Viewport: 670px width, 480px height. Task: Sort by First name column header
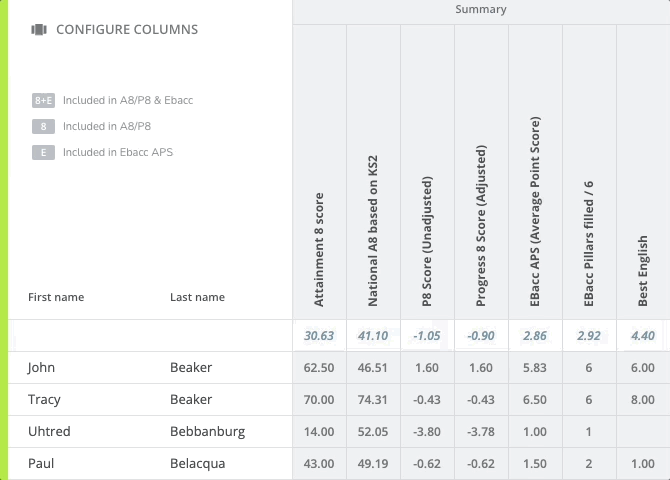coord(56,297)
